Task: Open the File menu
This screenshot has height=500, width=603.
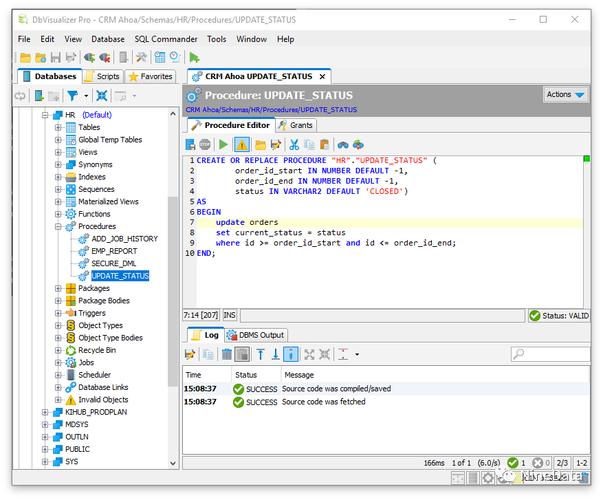Action: click(x=24, y=39)
